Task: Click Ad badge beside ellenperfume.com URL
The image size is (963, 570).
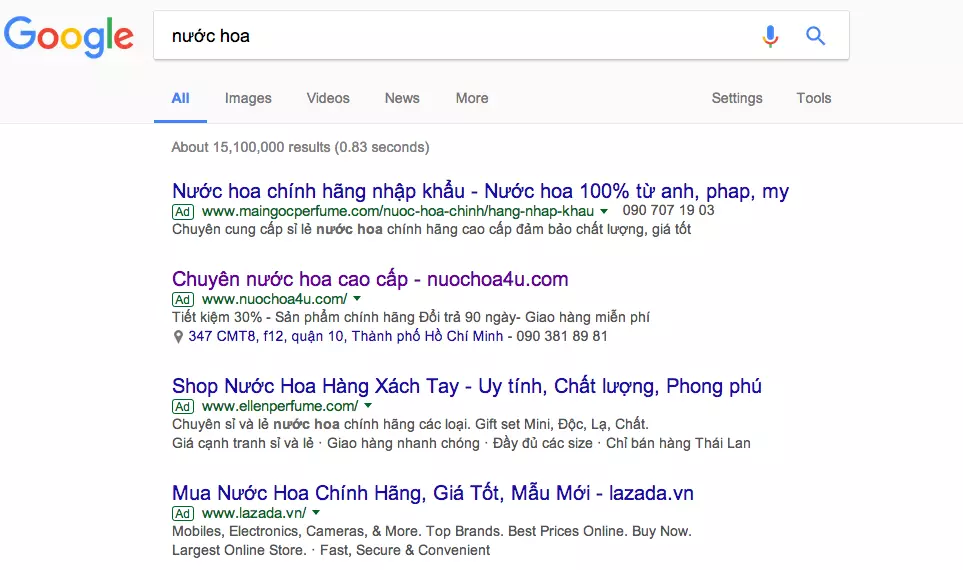Action: (183, 407)
